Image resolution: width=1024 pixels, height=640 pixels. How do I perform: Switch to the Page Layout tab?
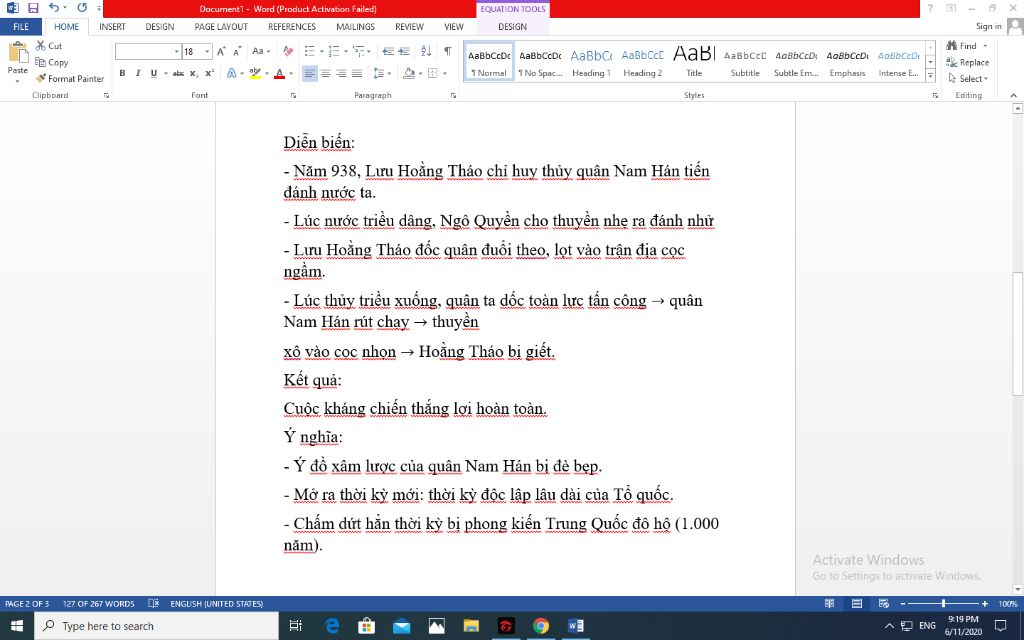[x=221, y=27]
